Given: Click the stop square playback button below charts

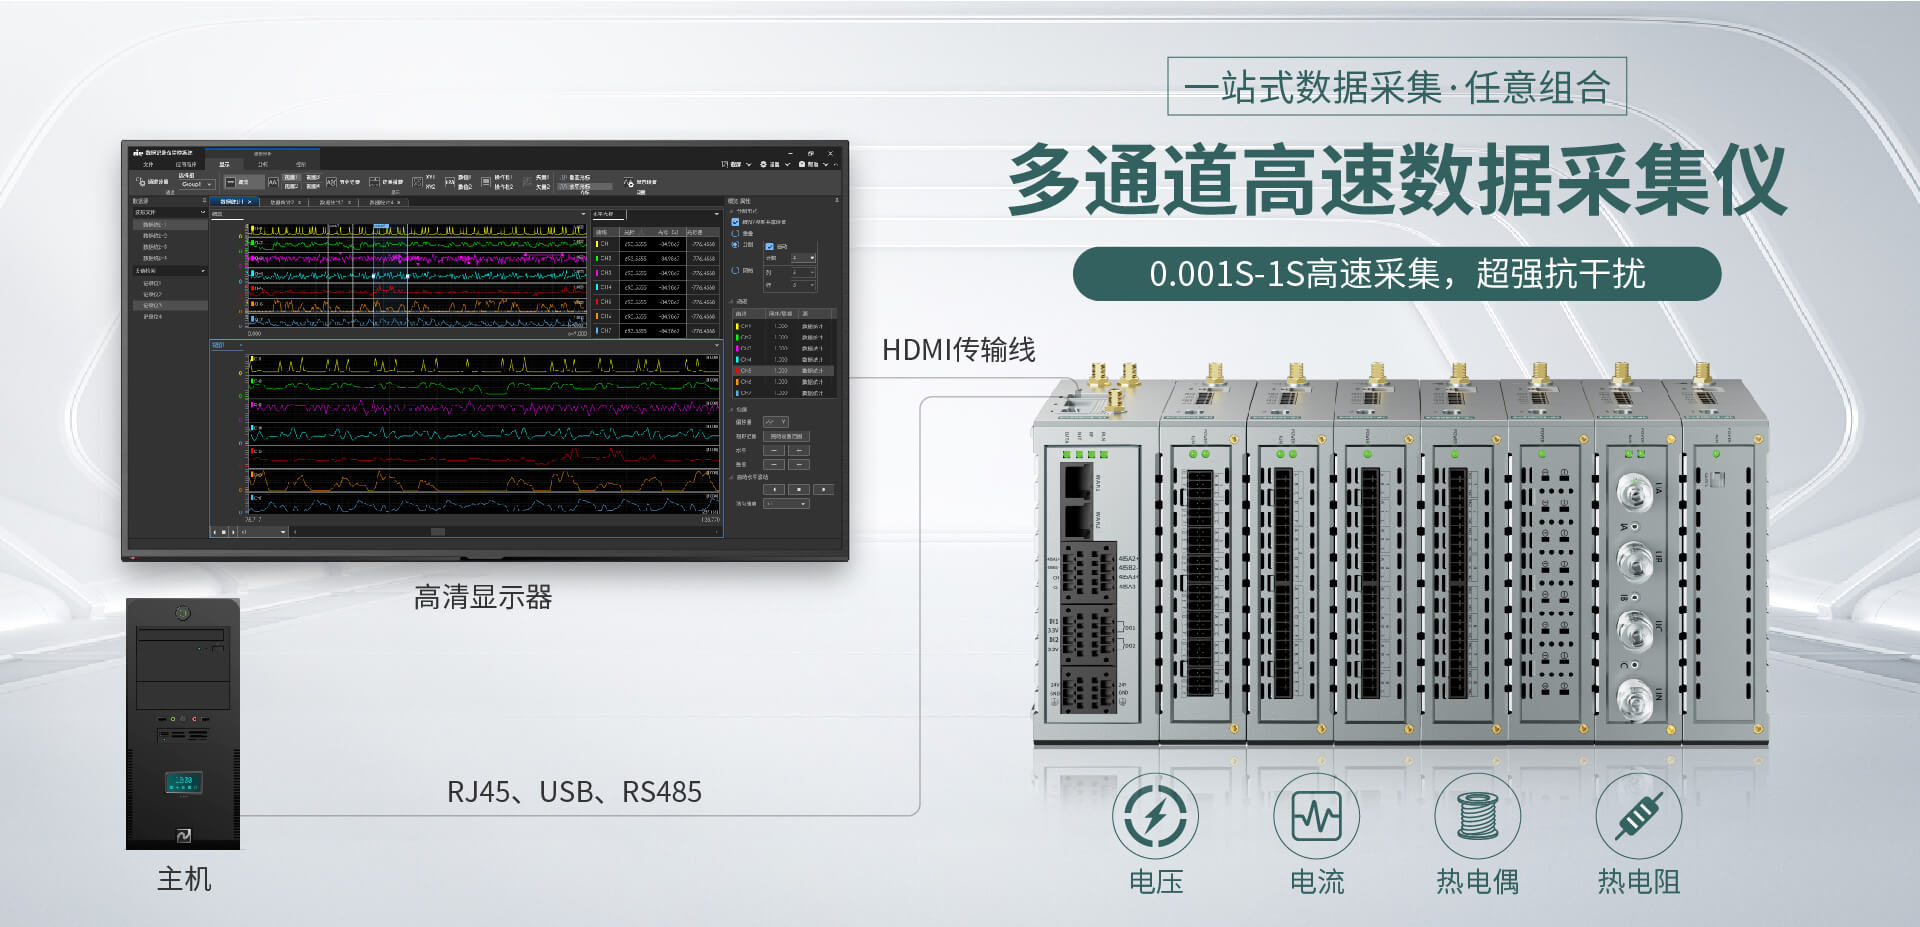Looking at the screenshot, I should [x=223, y=532].
